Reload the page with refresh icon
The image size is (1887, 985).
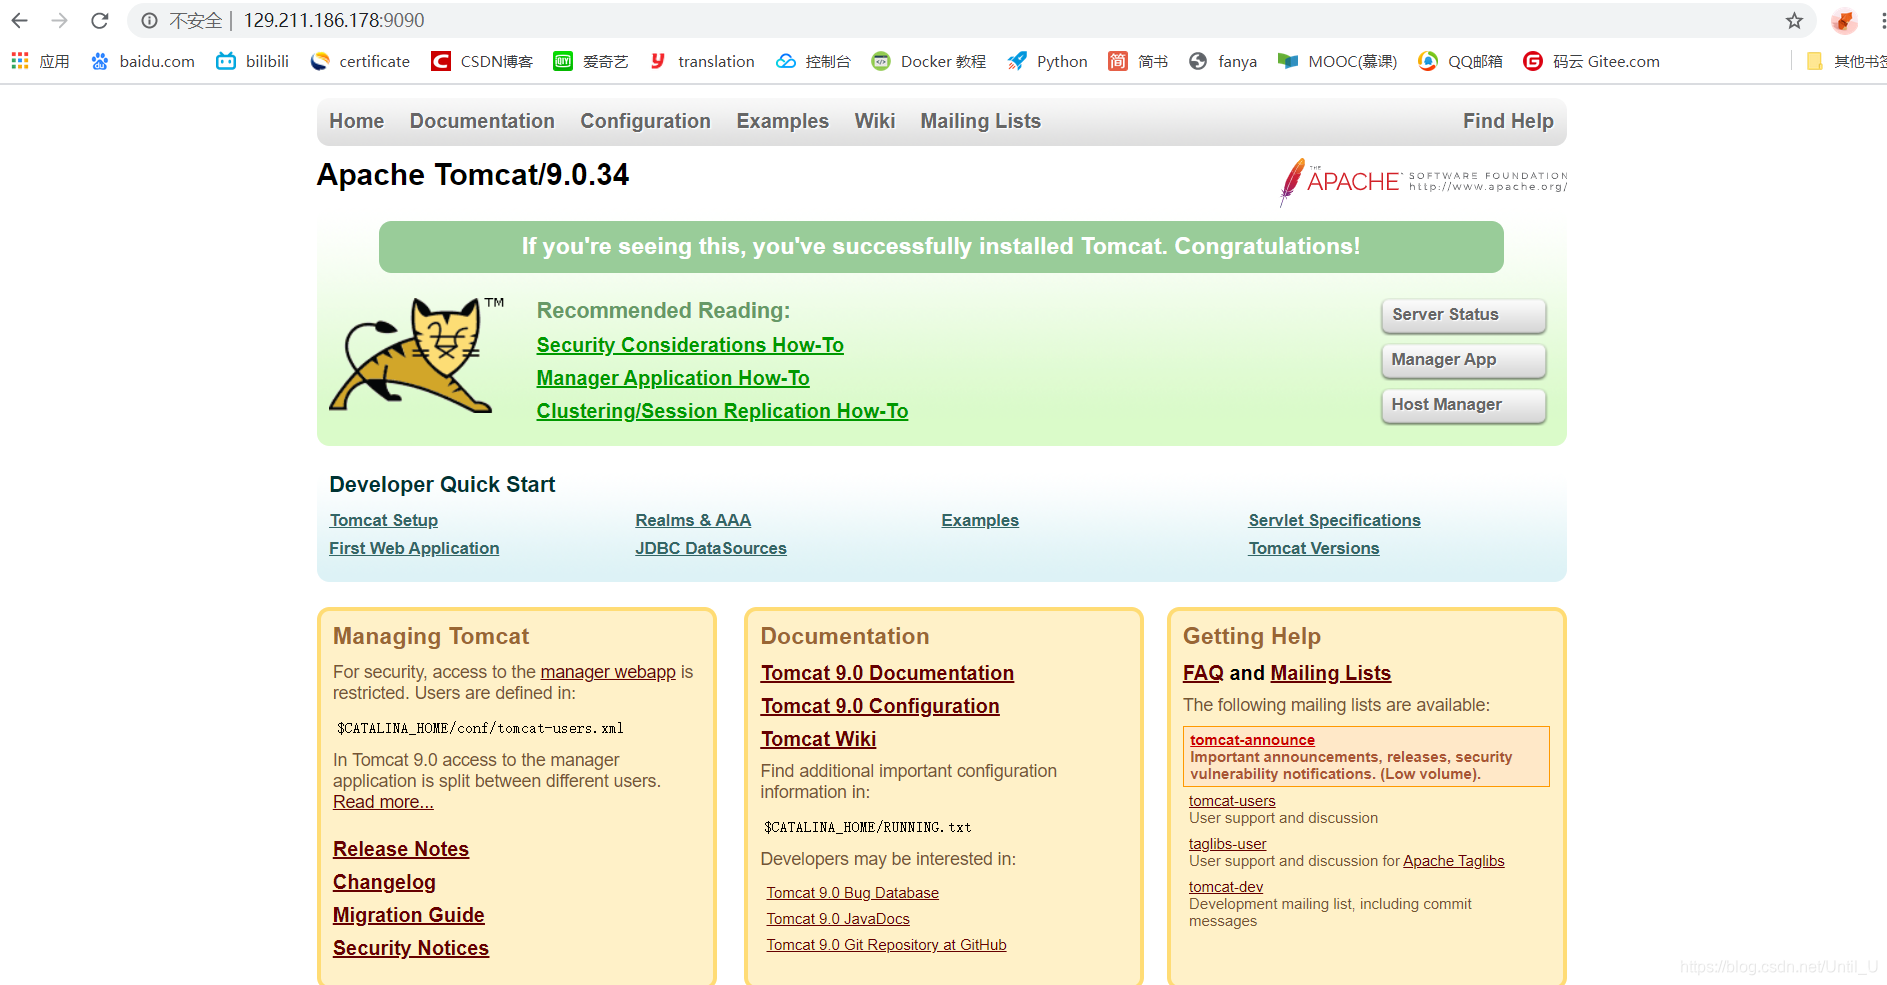click(x=99, y=20)
